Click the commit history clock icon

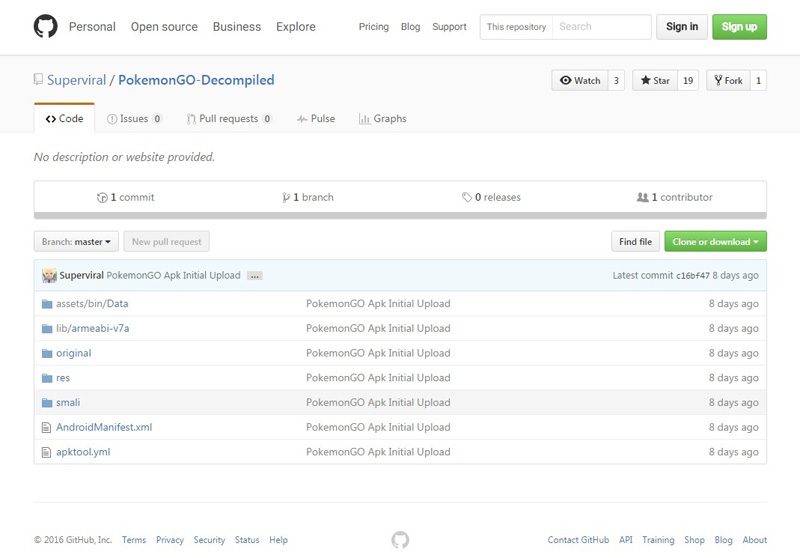click(x=102, y=197)
